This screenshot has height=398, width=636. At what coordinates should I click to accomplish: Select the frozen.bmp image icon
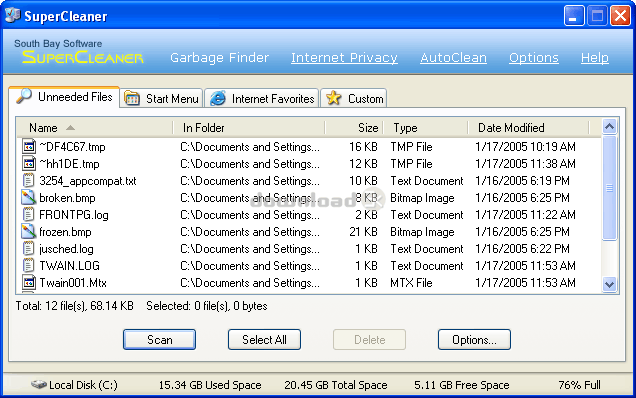pyautogui.click(x=28, y=232)
